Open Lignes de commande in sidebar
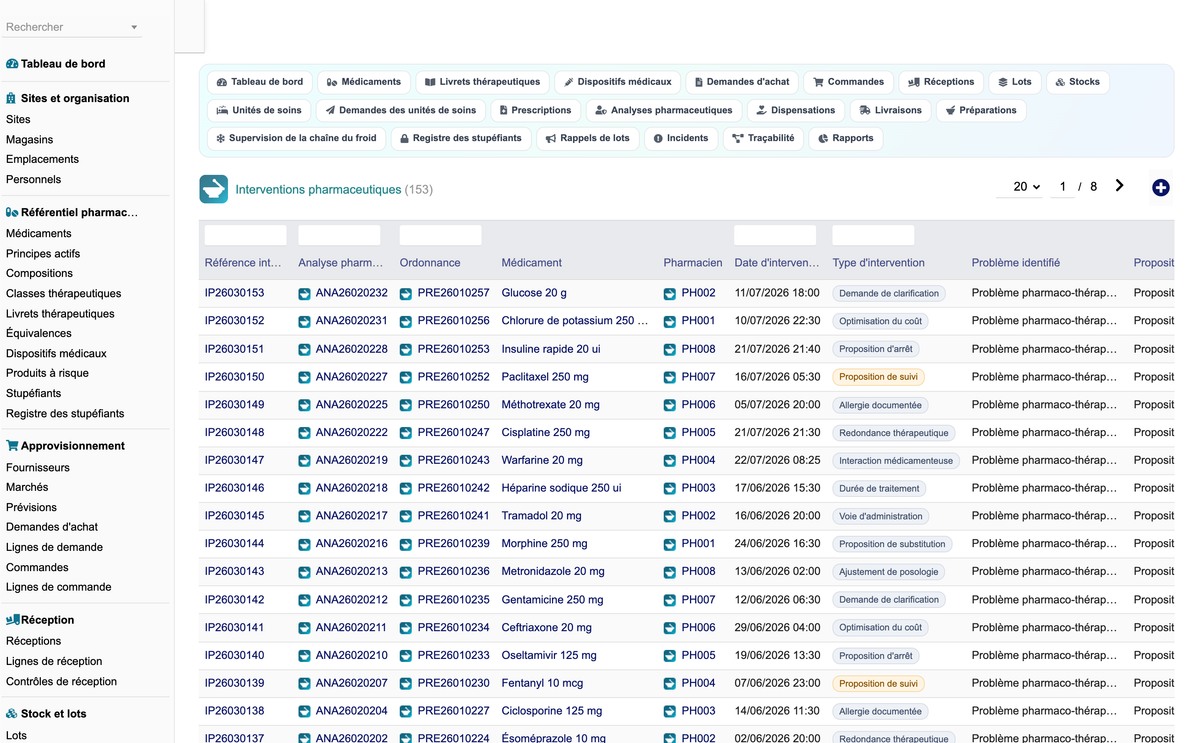Screen dimensions: 1200x743 59,587
